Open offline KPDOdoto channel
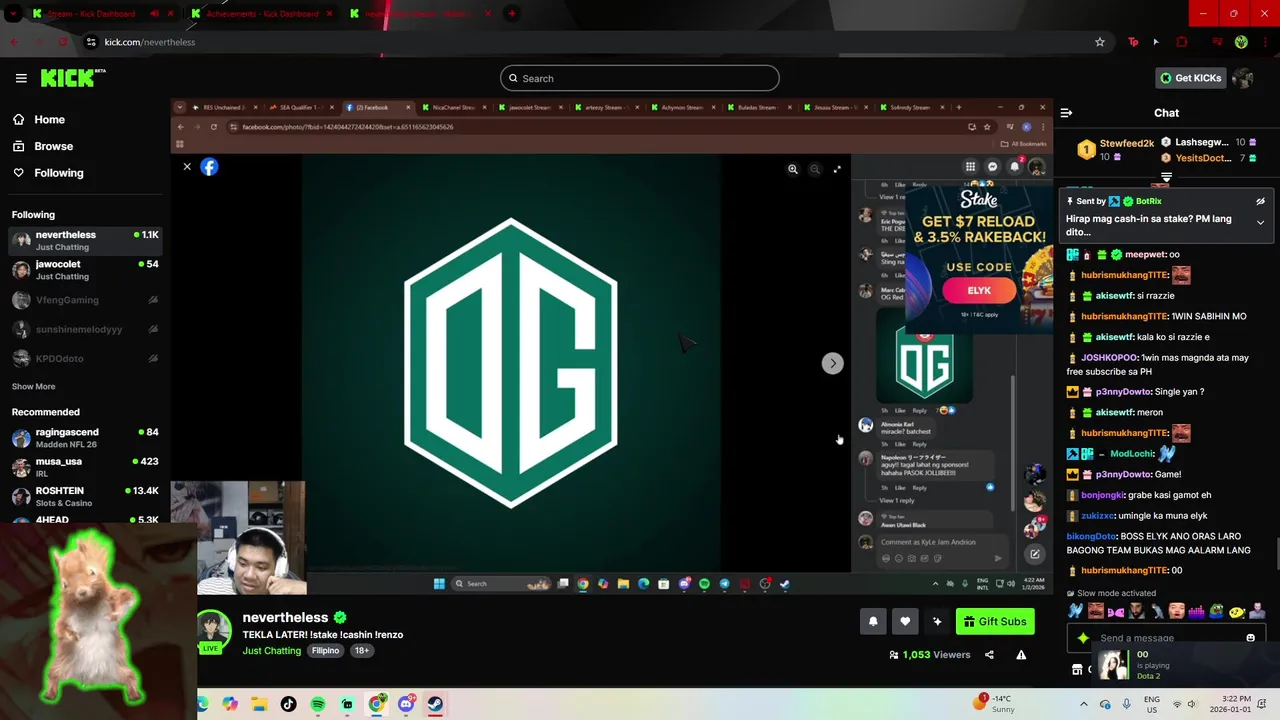Image resolution: width=1280 pixels, height=720 pixels. pos(85,358)
